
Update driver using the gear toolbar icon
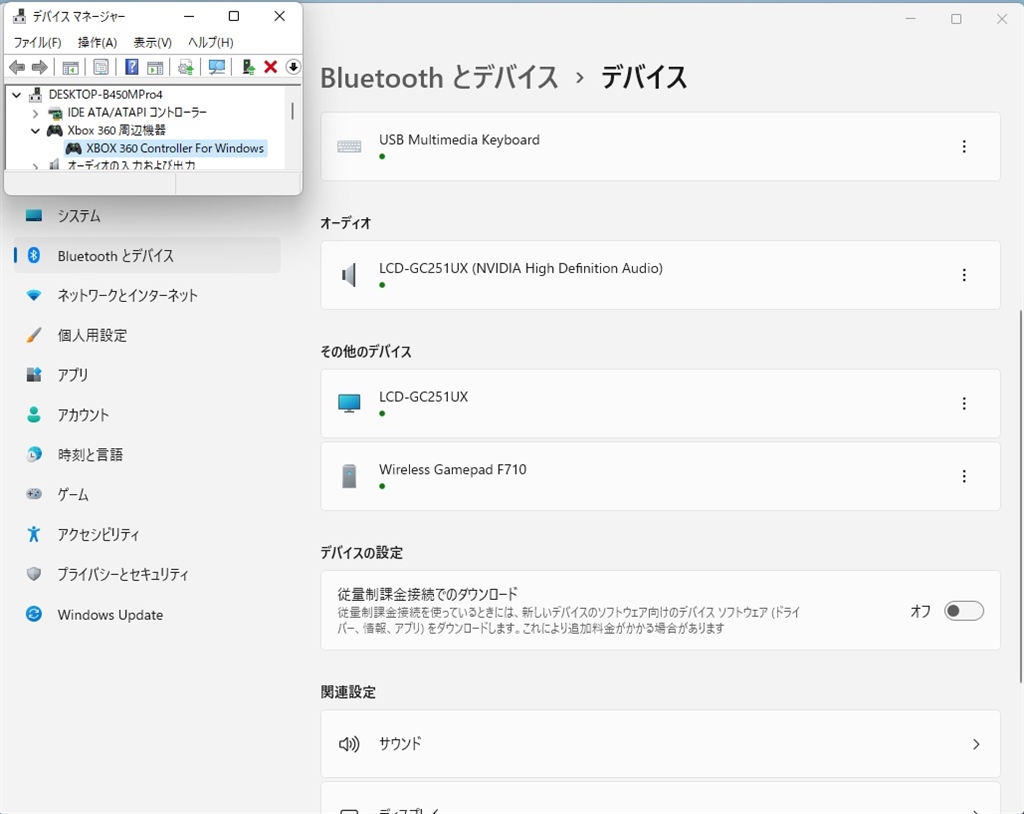point(185,67)
